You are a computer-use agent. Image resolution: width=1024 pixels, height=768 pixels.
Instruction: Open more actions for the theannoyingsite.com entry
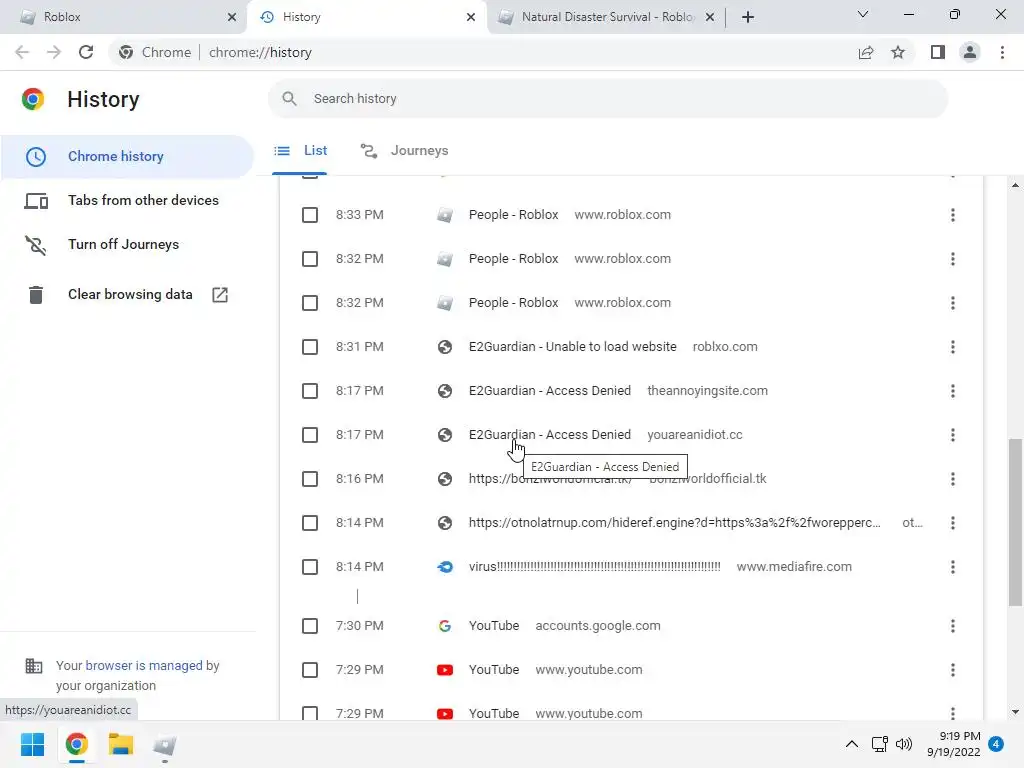point(953,391)
